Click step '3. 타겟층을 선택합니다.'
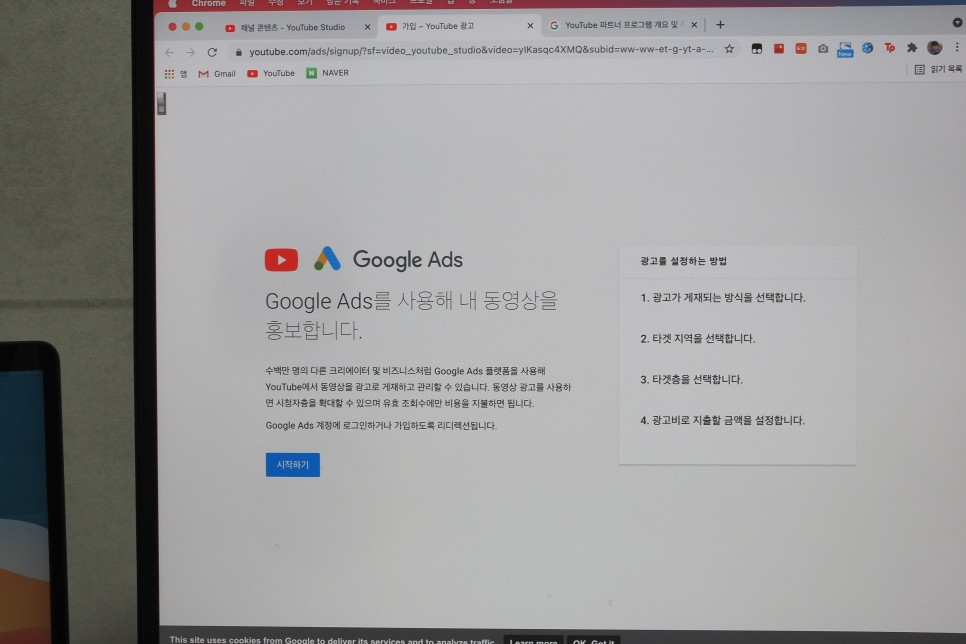Image resolution: width=966 pixels, height=644 pixels. [x=691, y=379]
